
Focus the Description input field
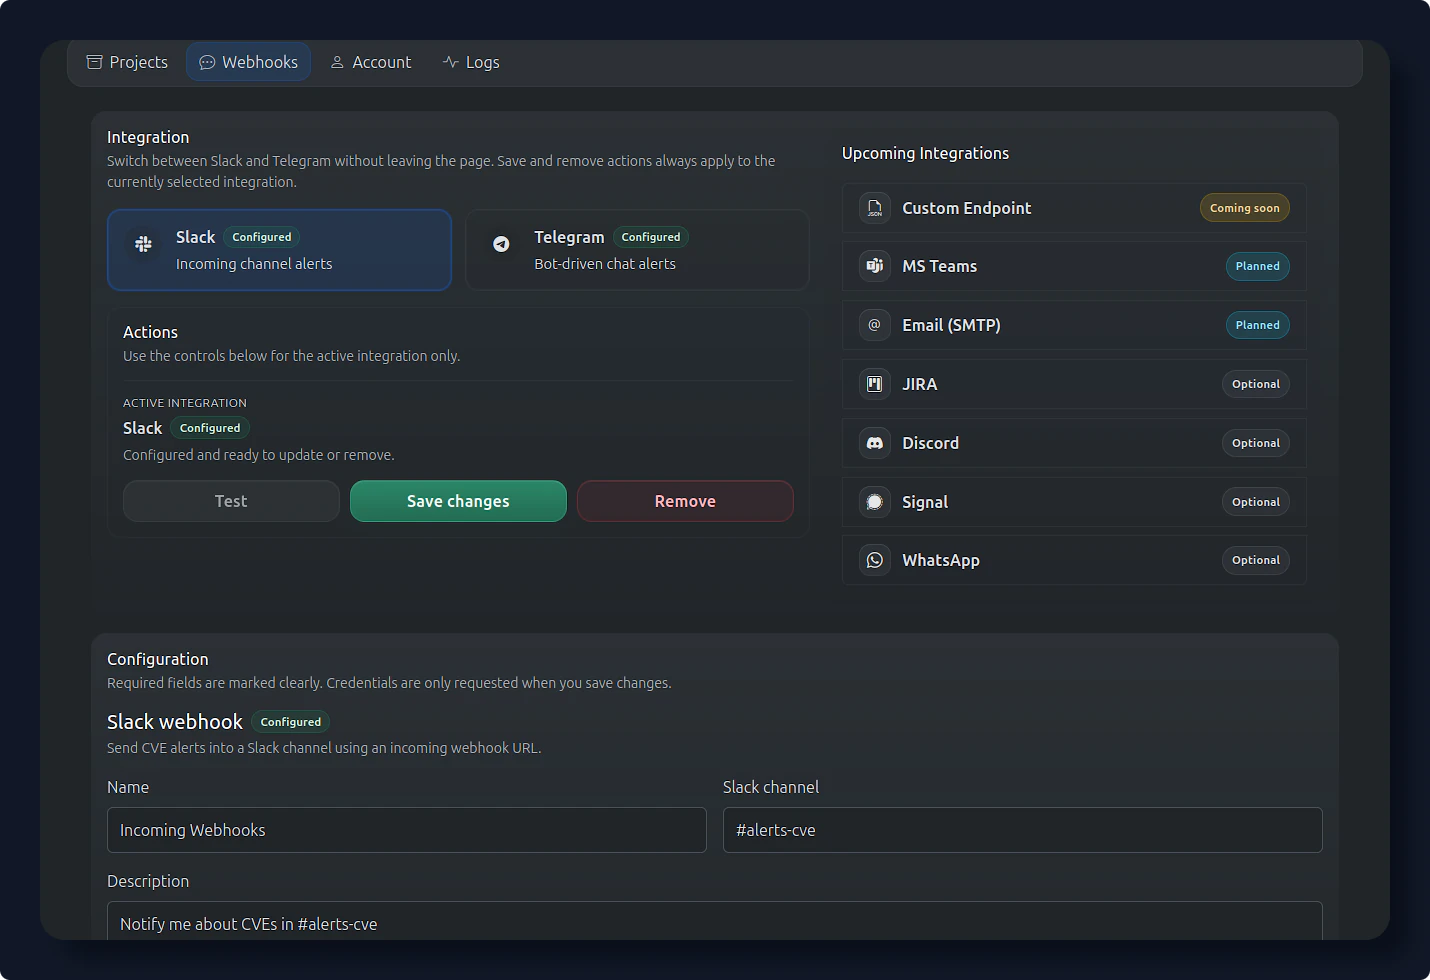tap(715, 921)
